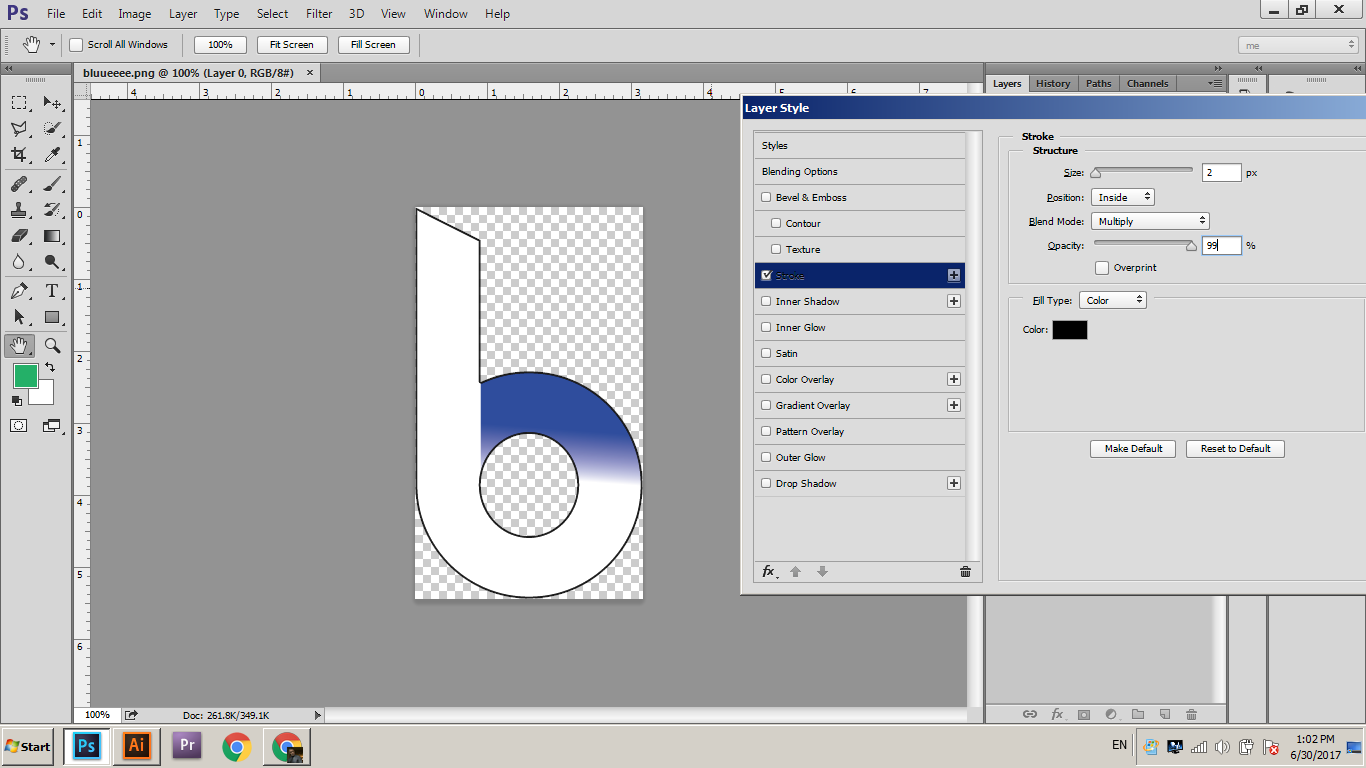This screenshot has height=768, width=1366.
Task: Select the Polygonal Lasso tool
Action: coord(19,128)
